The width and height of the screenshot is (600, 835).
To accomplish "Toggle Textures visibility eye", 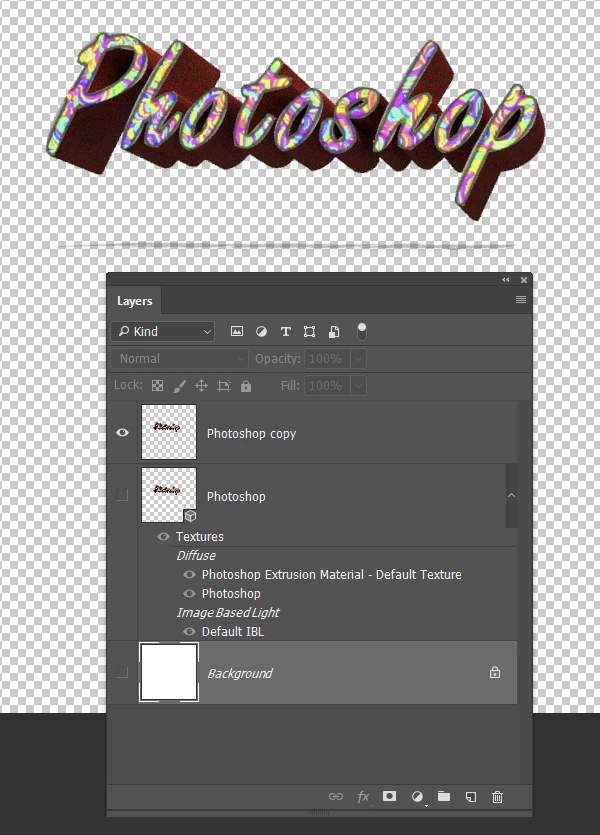I will click(163, 536).
